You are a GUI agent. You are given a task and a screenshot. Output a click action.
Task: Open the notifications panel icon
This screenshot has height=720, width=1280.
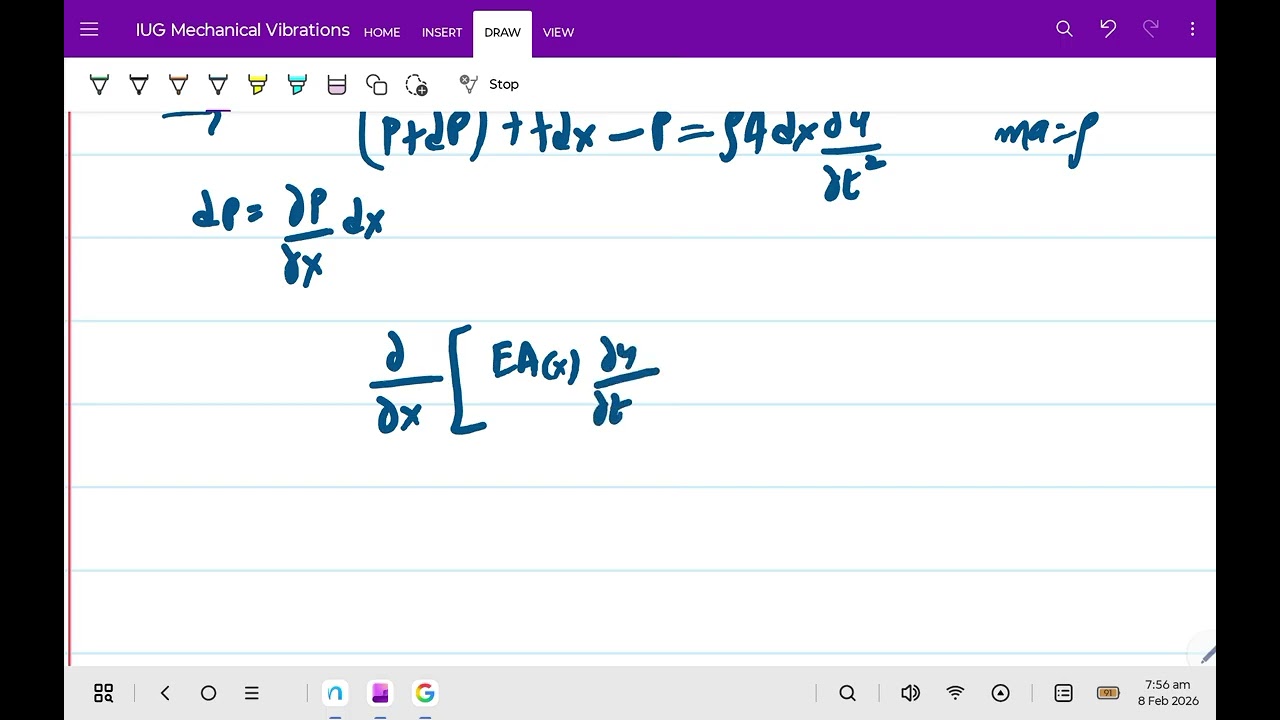click(1063, 693)
